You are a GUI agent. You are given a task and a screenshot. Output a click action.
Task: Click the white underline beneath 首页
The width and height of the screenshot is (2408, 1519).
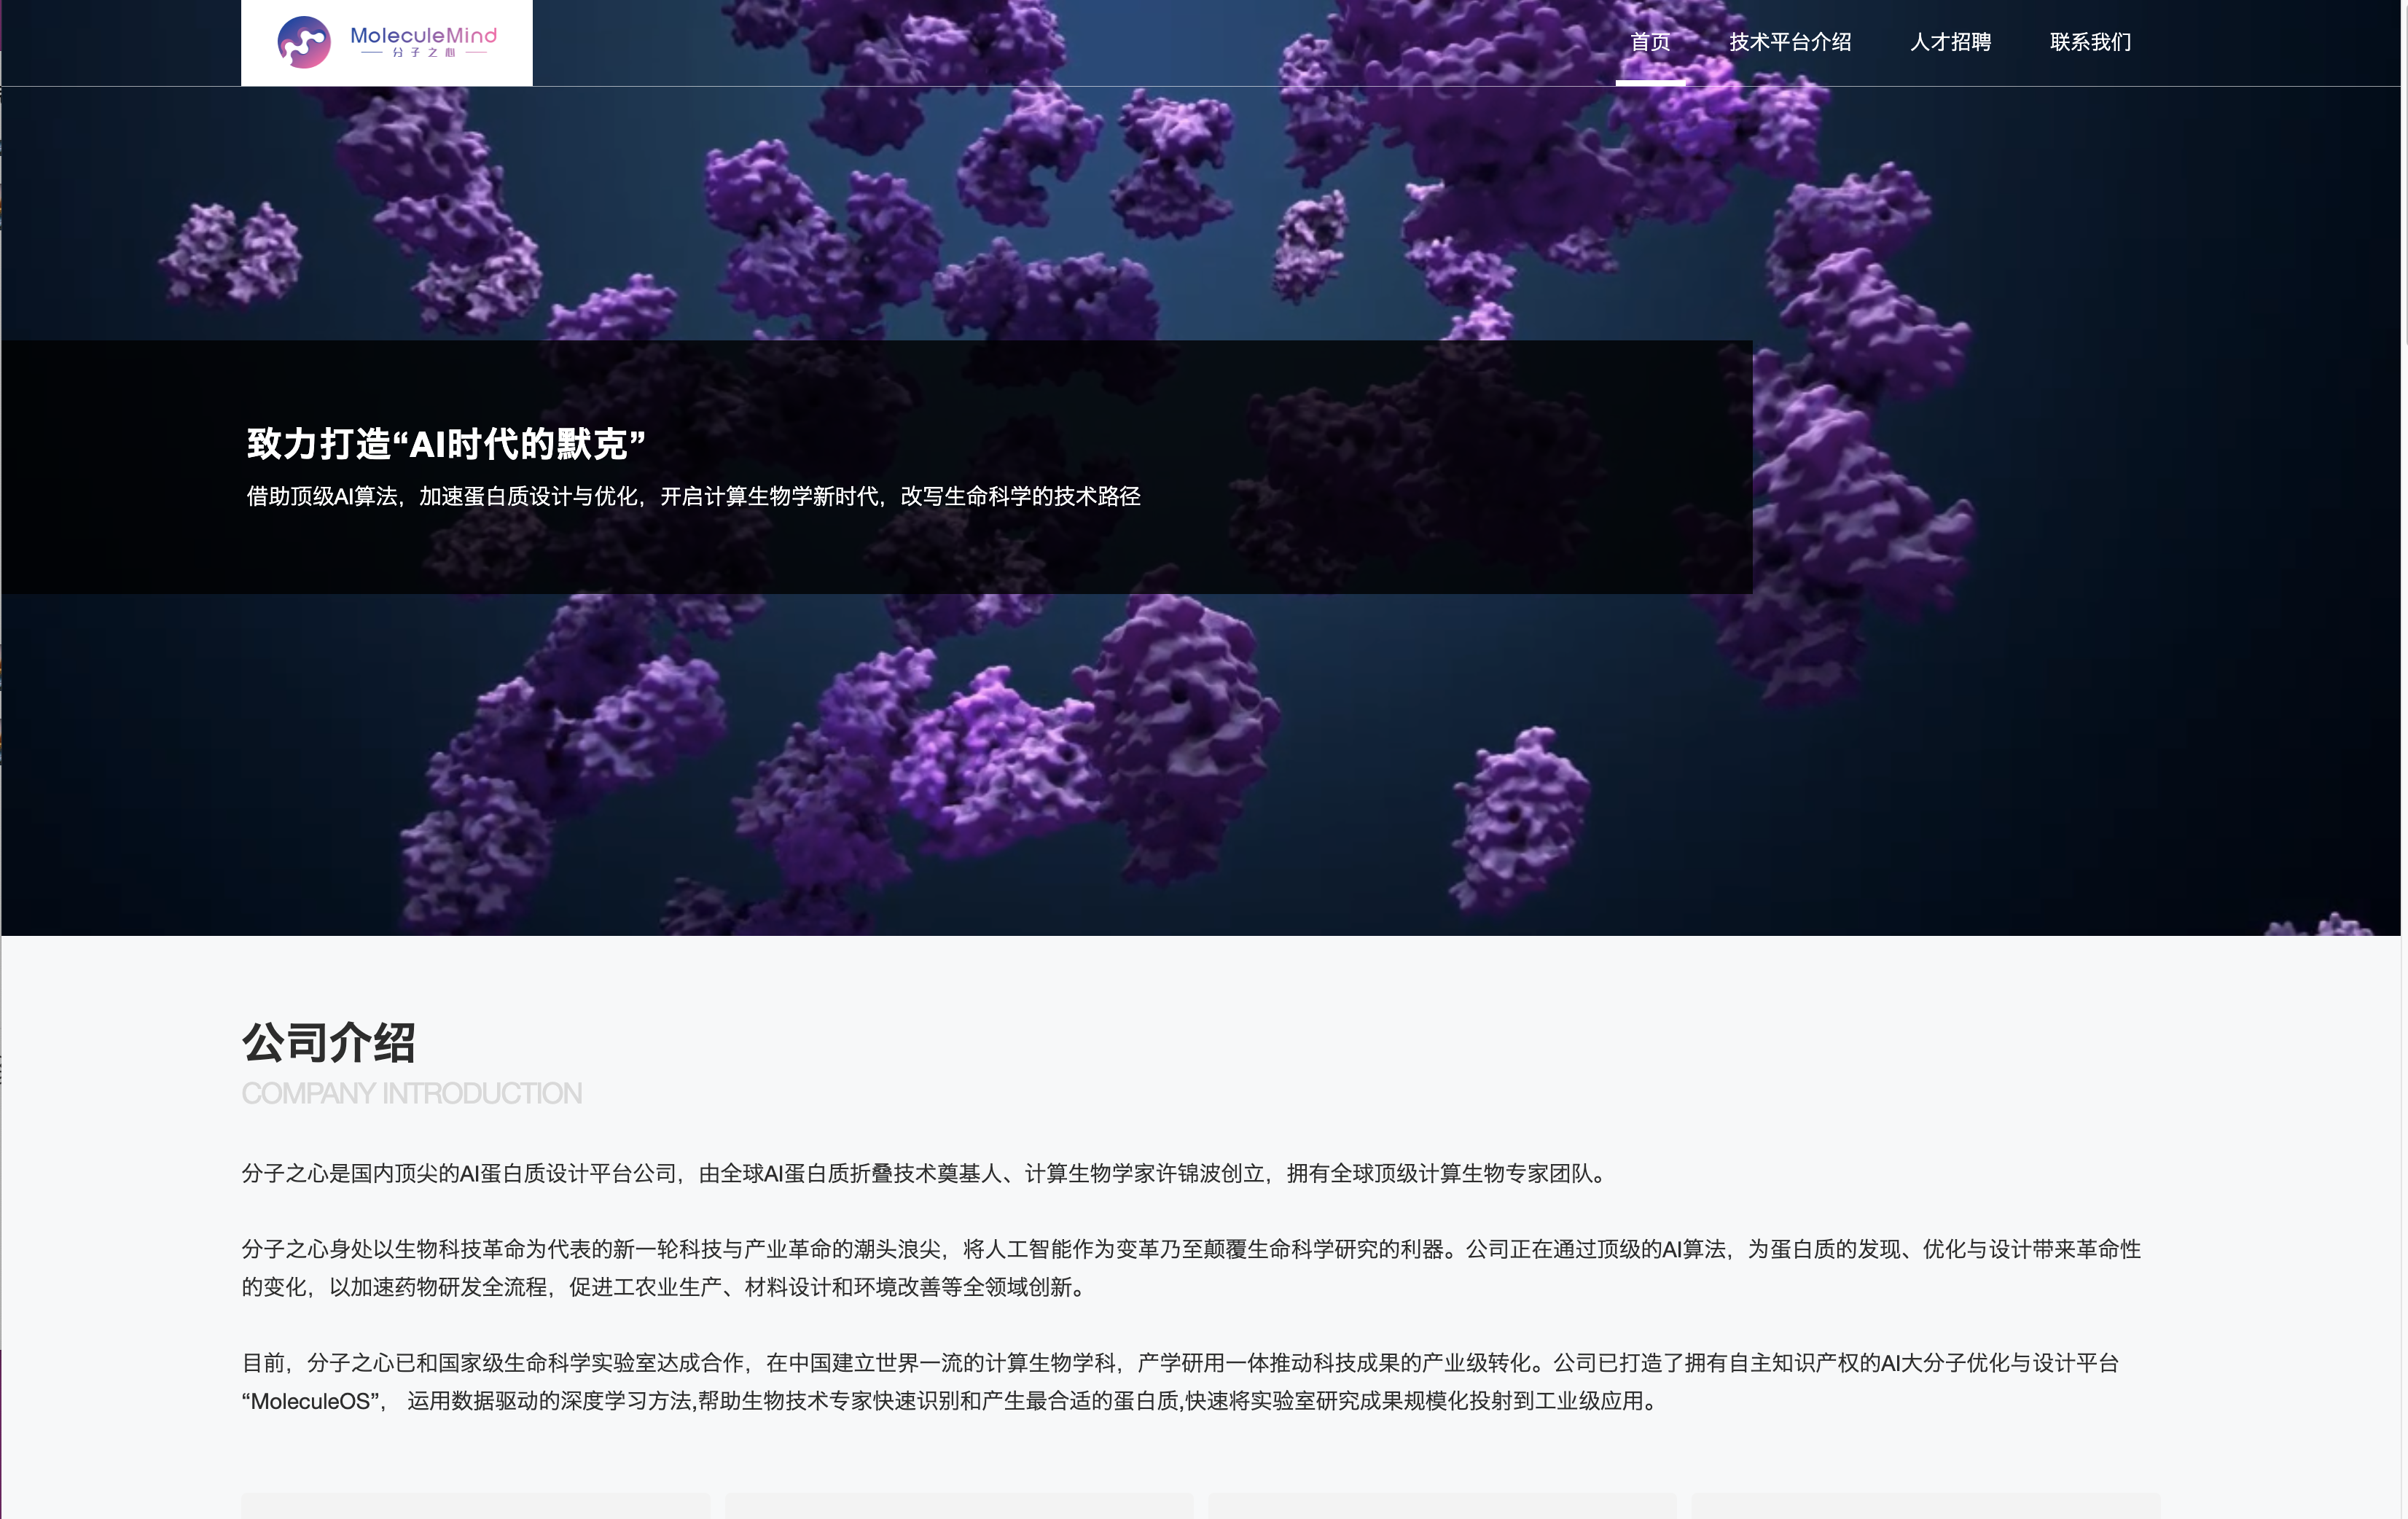[x=1650, y=83]
